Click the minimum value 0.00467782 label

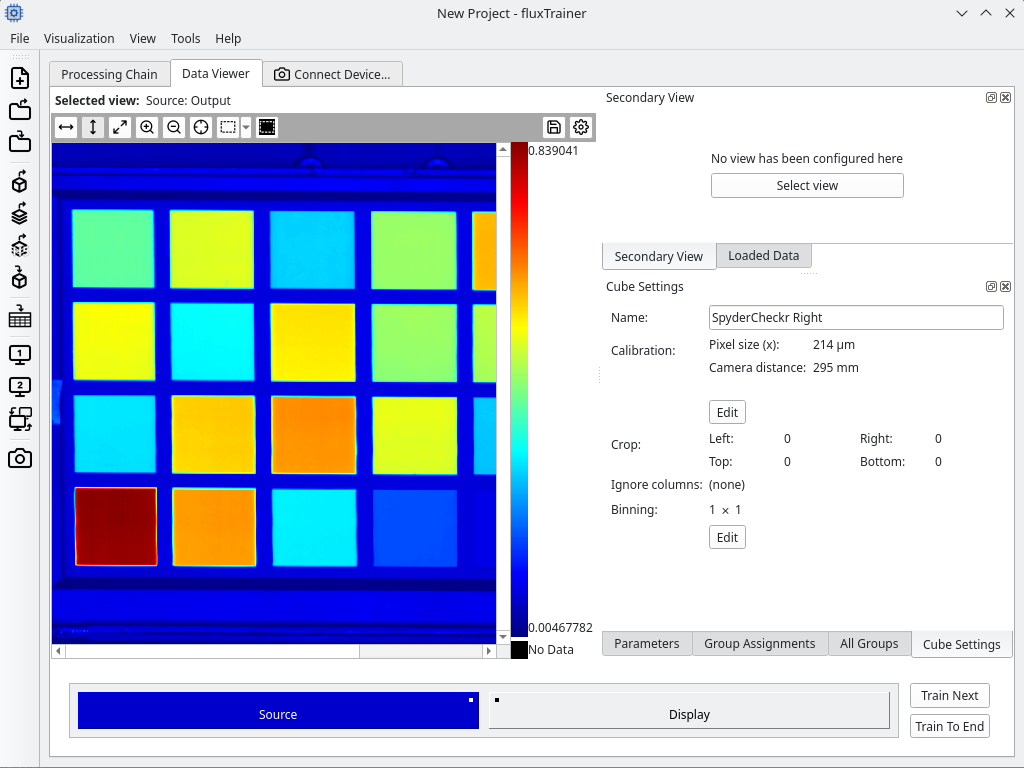(x=560, y=628)
